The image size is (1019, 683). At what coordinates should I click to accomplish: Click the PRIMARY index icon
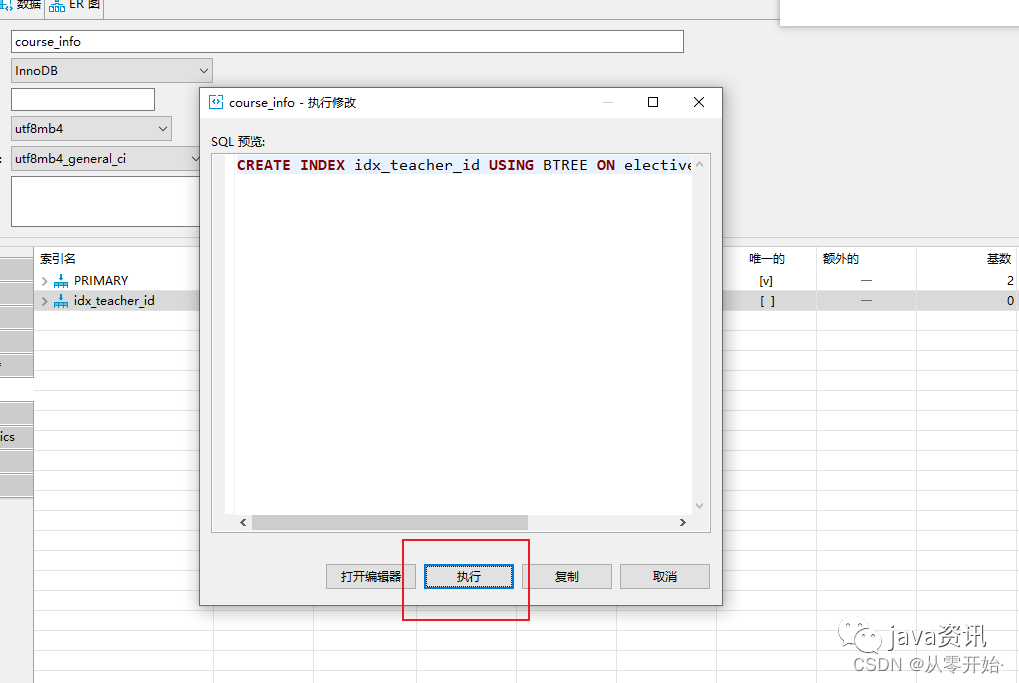[61, 281]
